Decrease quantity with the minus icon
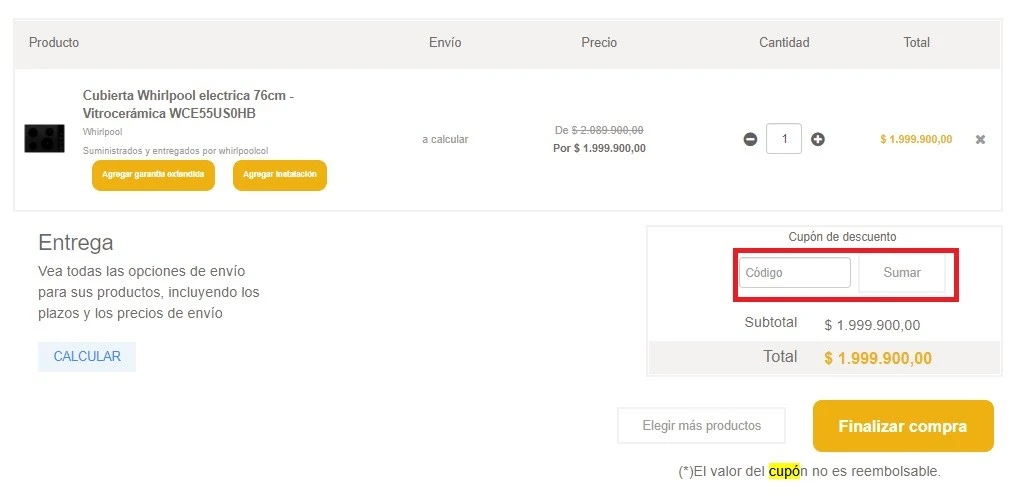Viewport: 1025px width, 501px height. pos(750,139)
